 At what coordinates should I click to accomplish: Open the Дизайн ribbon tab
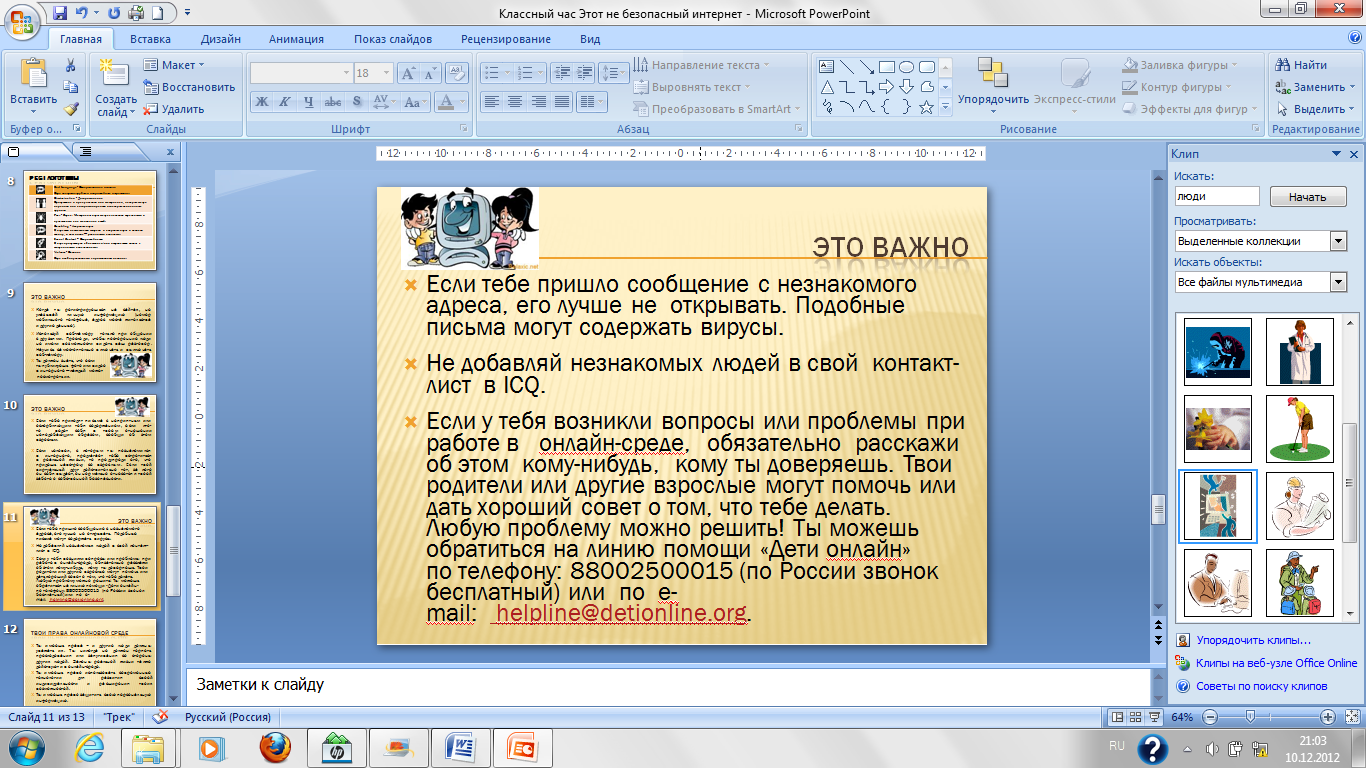220,39
